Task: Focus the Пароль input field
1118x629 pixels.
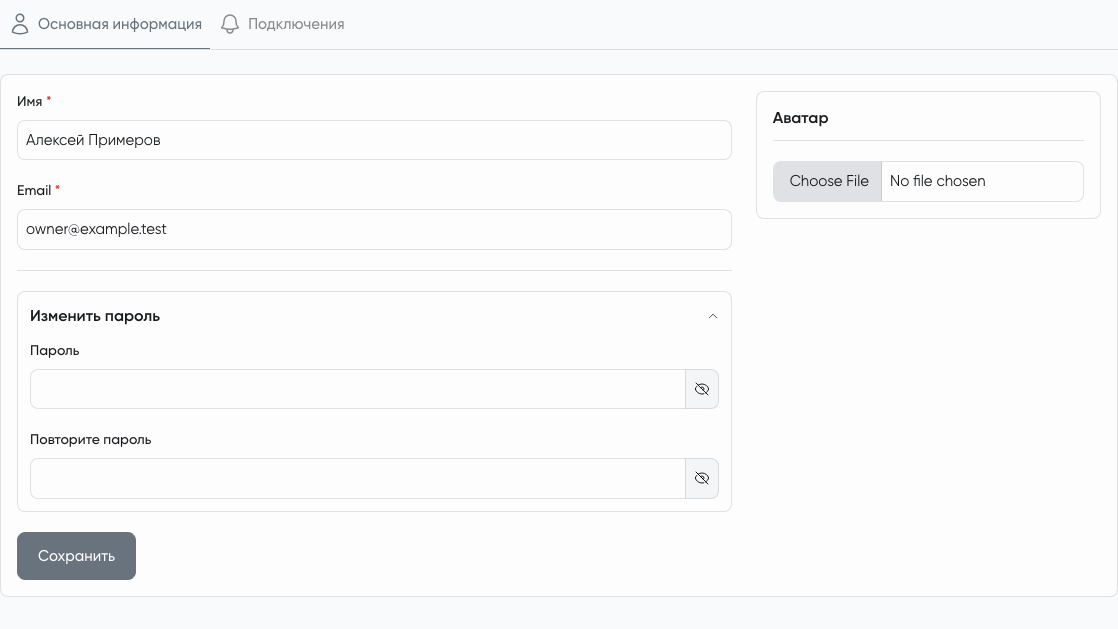Action: [358, 389]
